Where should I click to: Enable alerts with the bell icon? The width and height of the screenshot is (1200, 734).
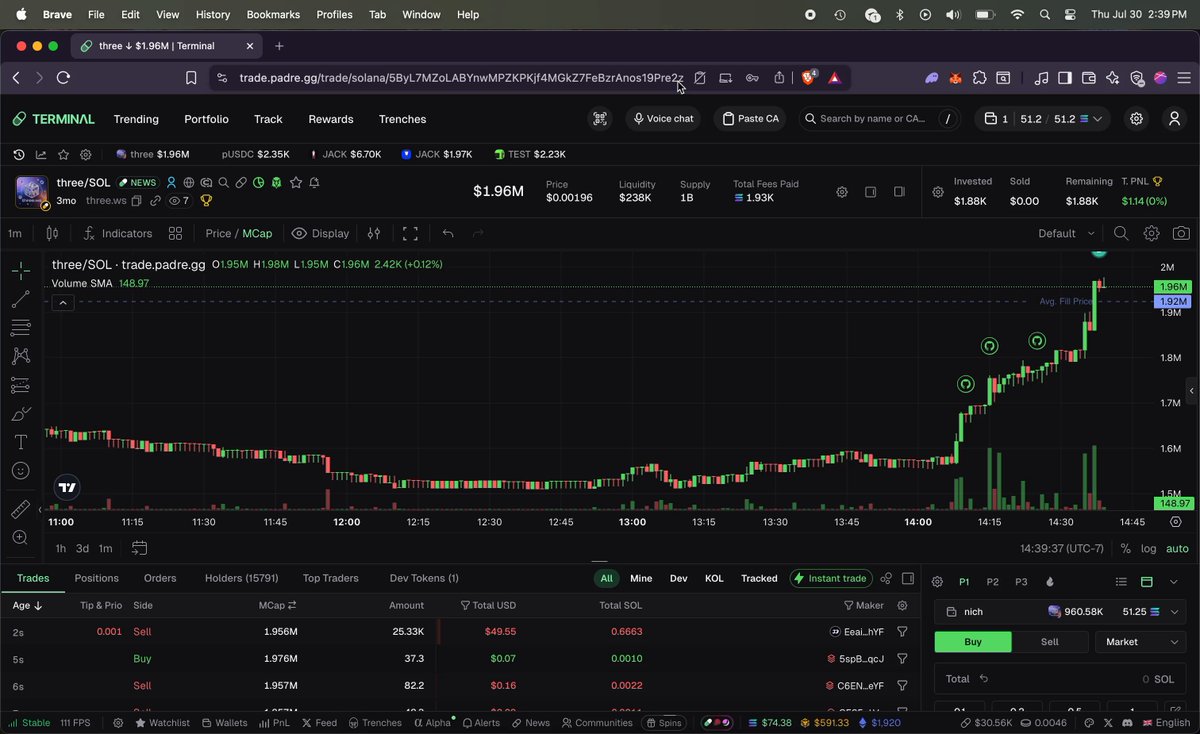[x=314, y=183]
